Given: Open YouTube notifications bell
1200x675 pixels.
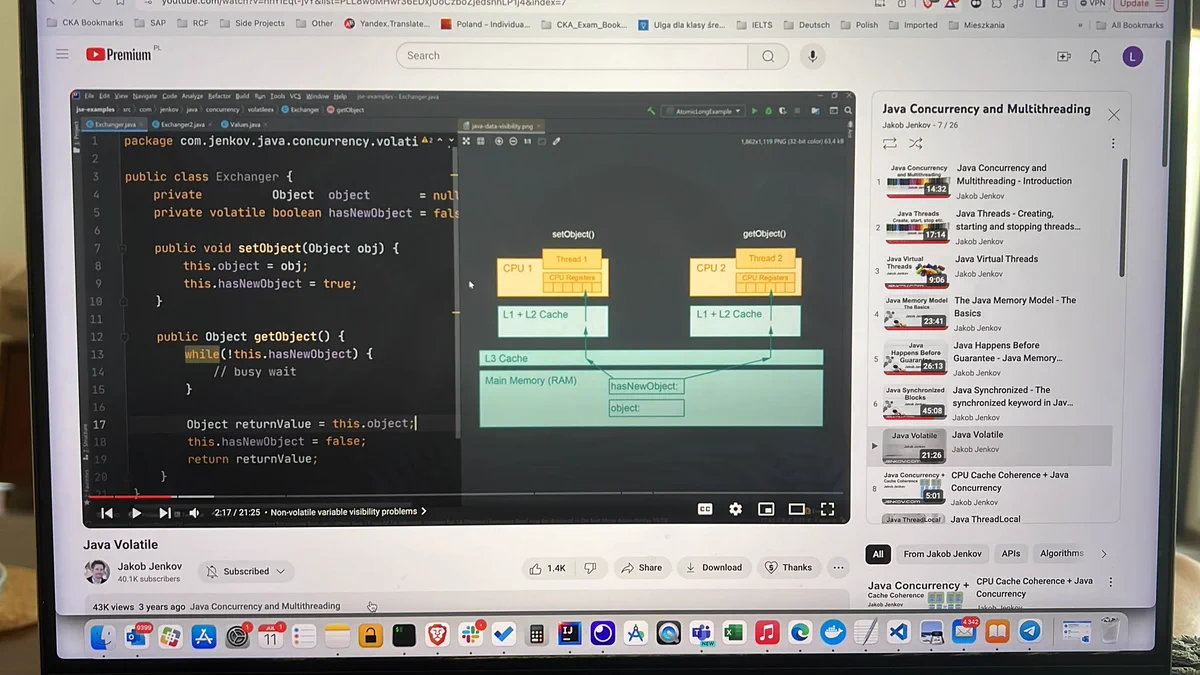Looking at the screenshot, I should (x=1095, y=57).
